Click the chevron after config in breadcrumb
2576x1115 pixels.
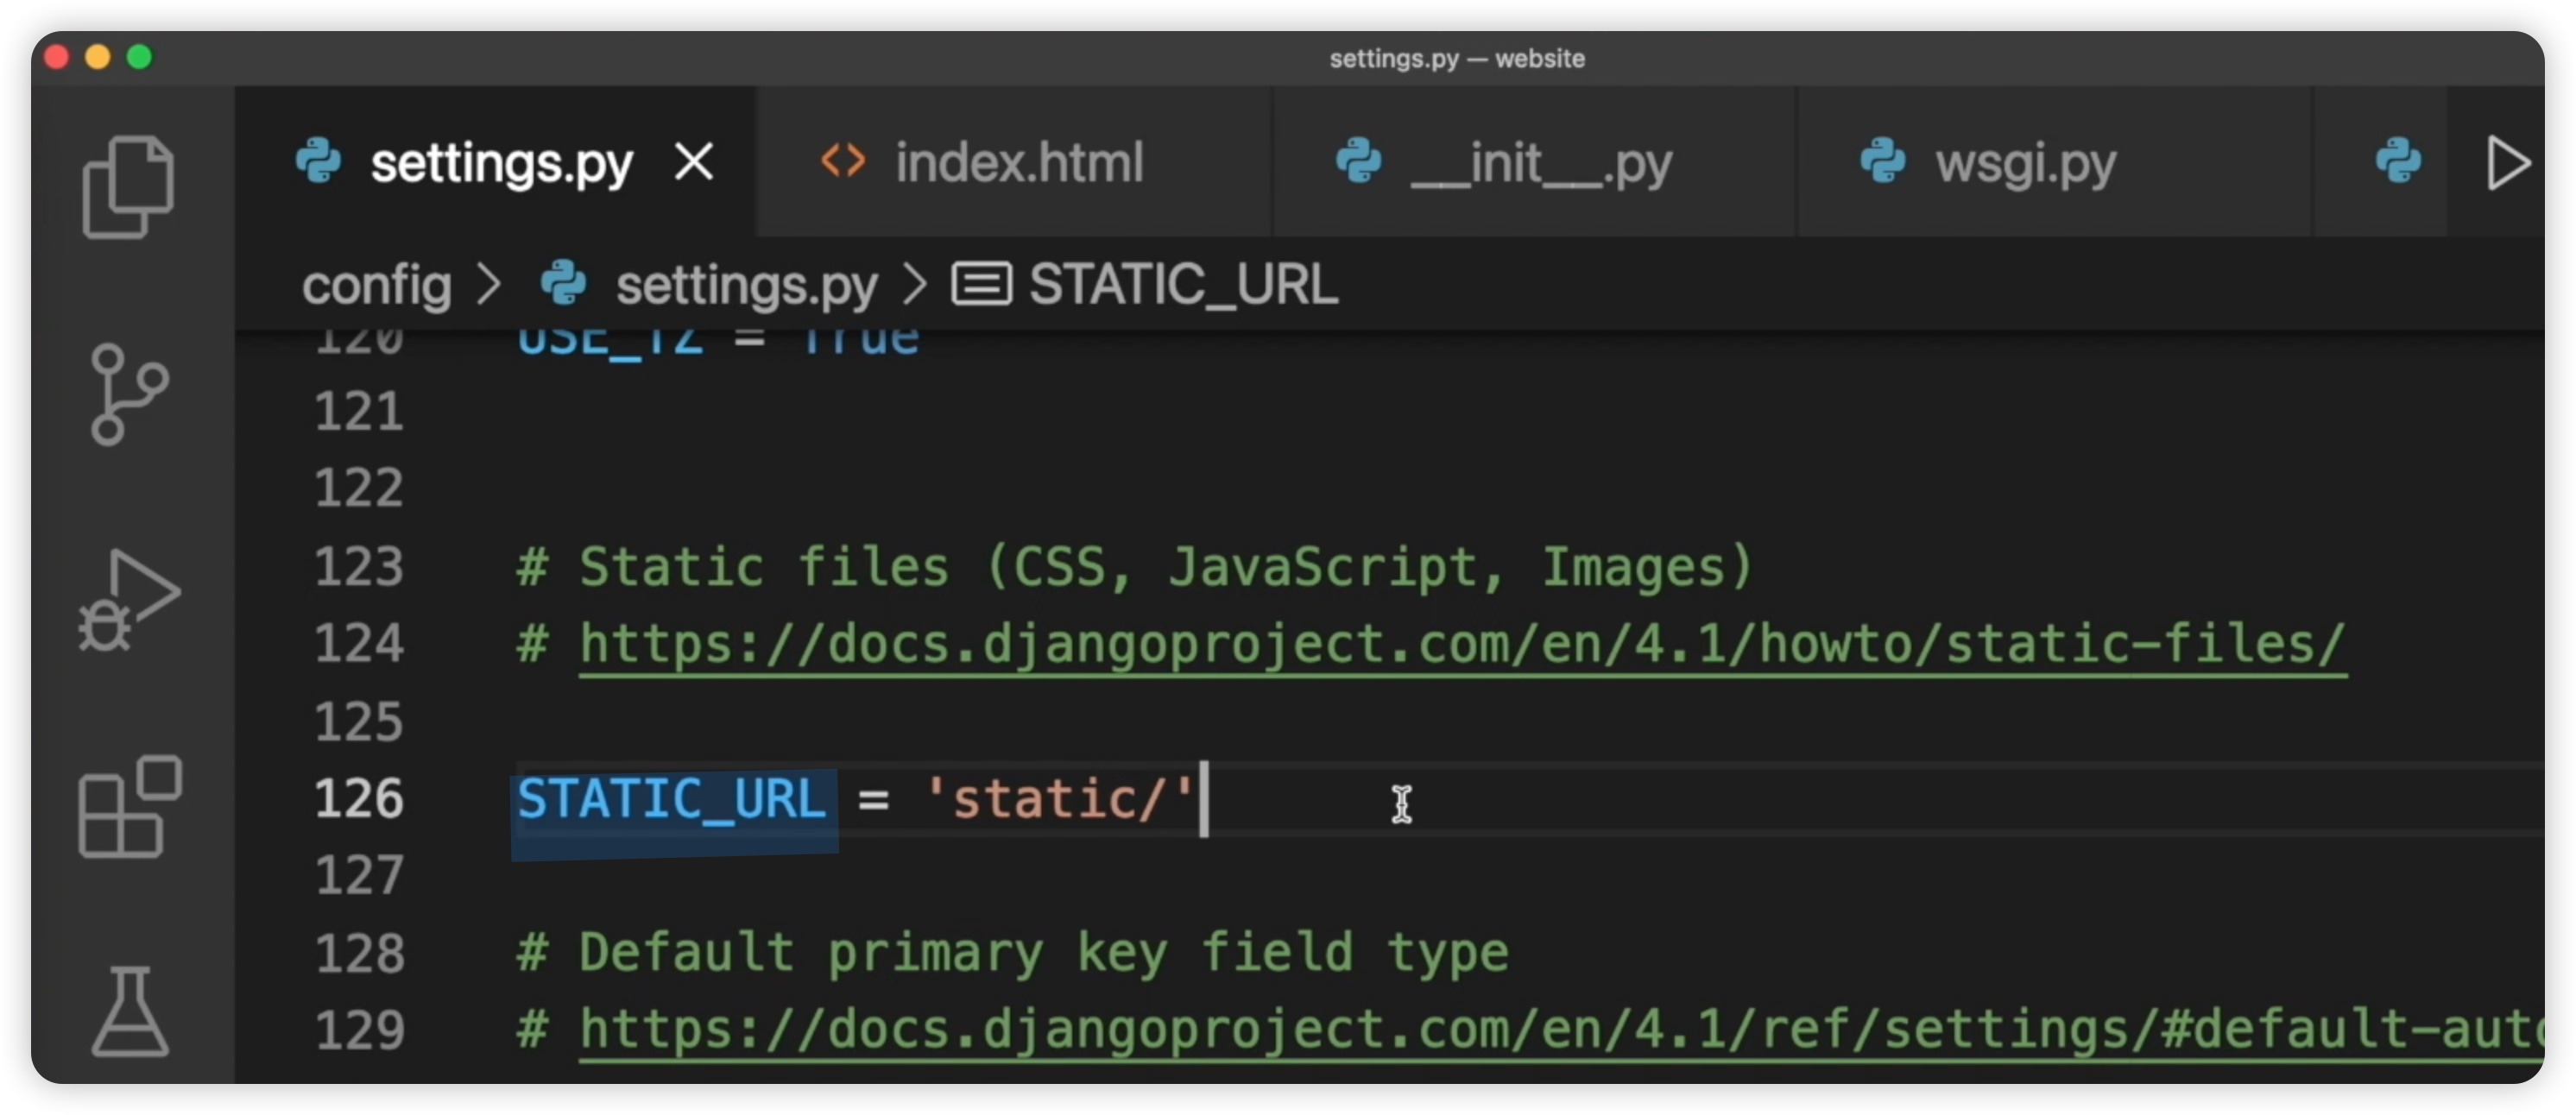pyautogui.click(x=488, y=285)
